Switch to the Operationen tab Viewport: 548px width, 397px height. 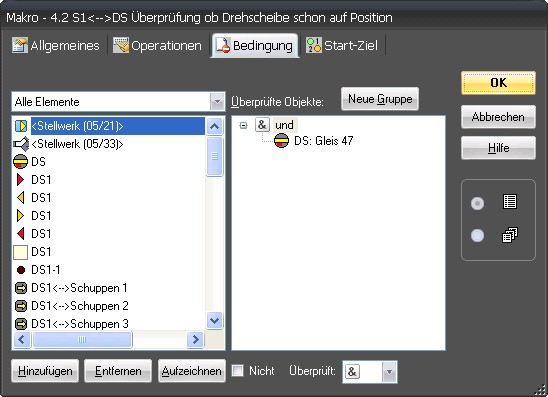pos(157,46)
